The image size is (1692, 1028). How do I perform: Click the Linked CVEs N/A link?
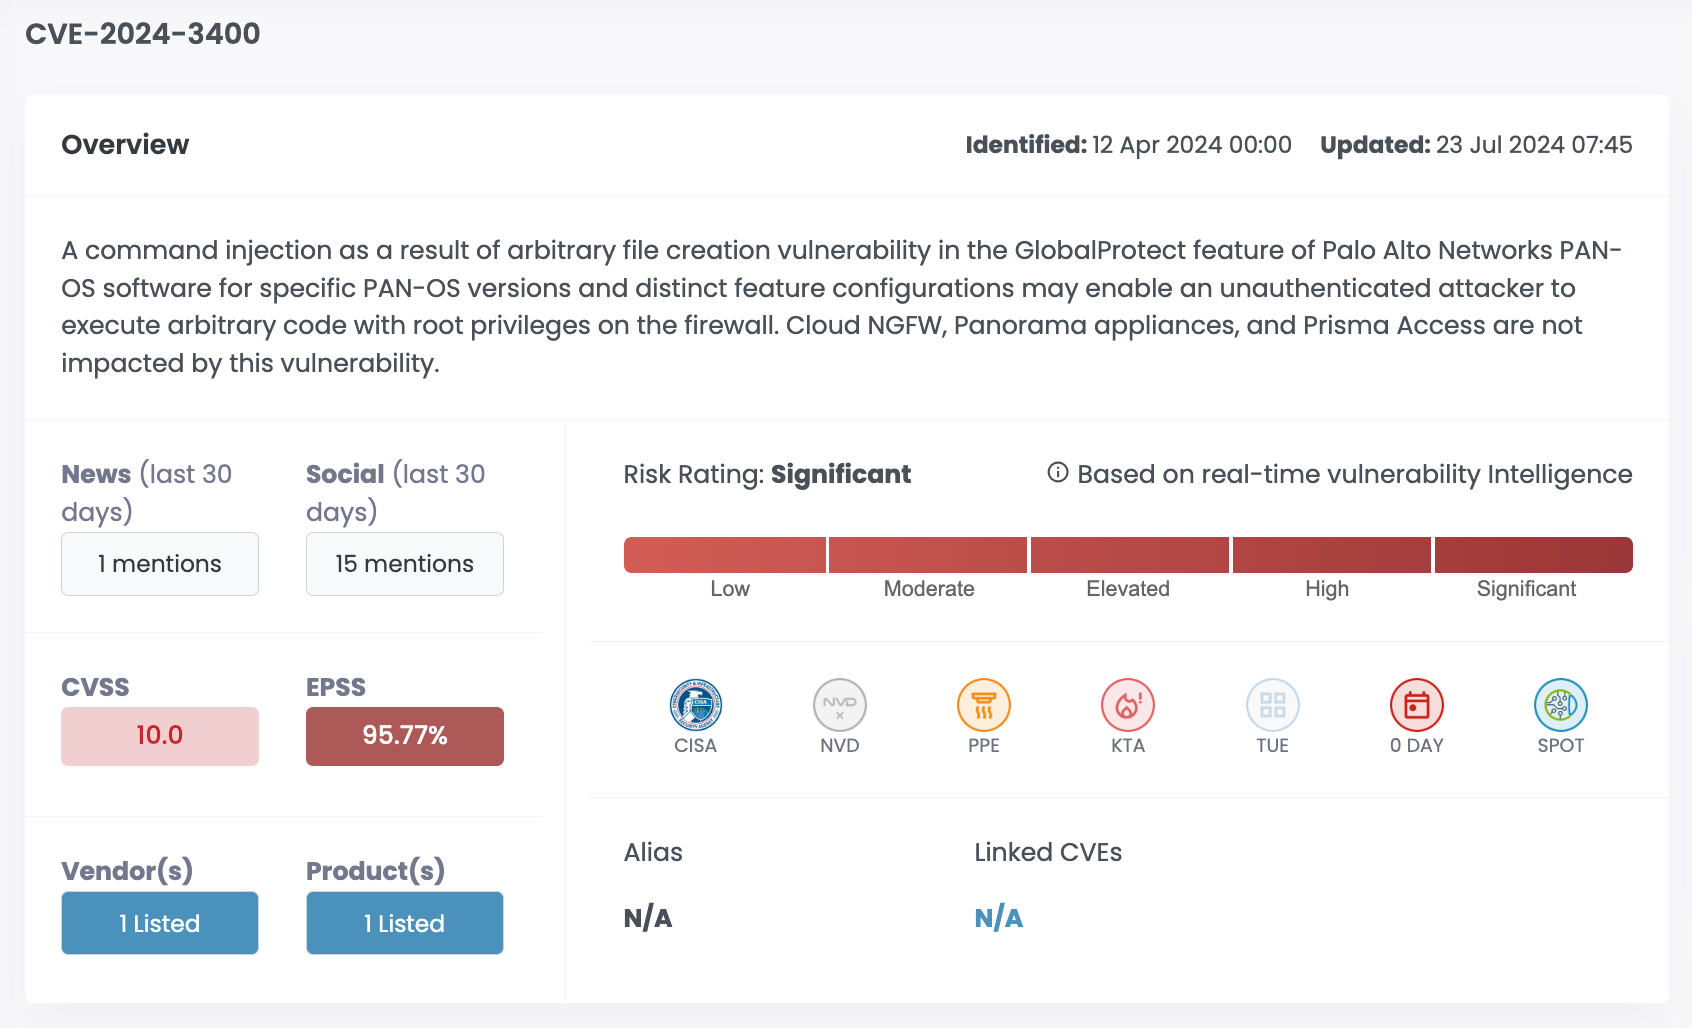[x=998, y=918]
